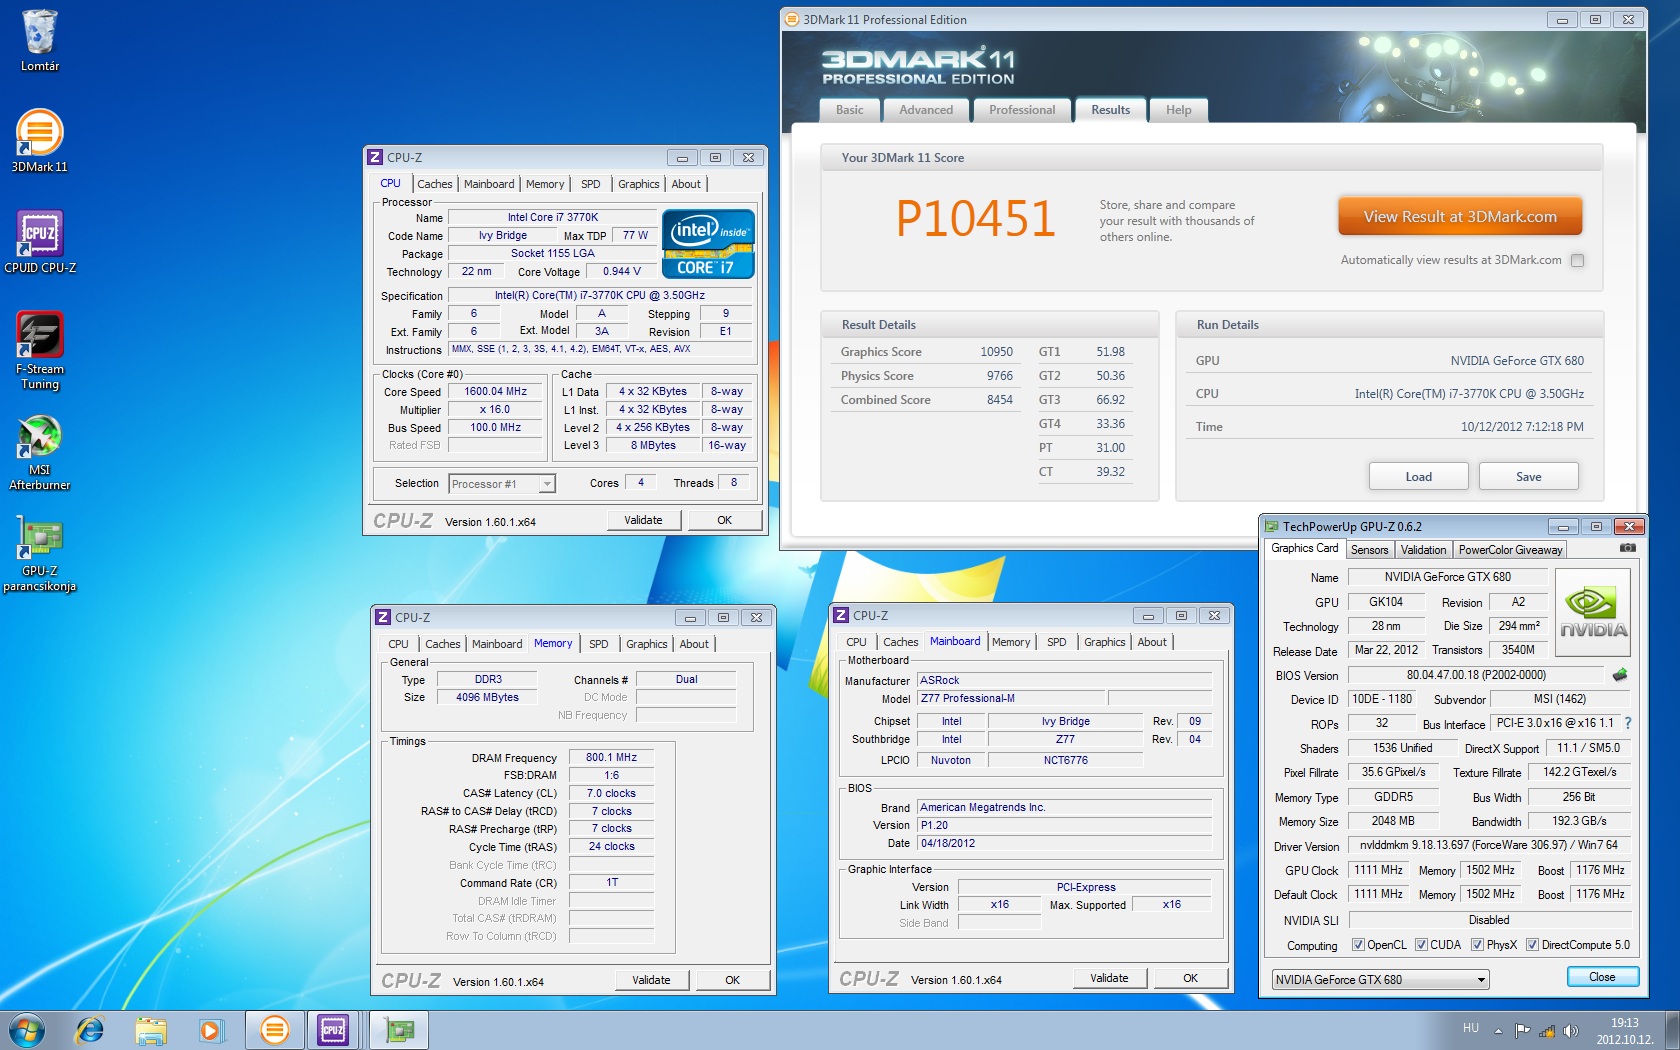Click Validate in the CPU-Z processor window
Viewport: 1680px width, 1050px height.
(643, 520)
